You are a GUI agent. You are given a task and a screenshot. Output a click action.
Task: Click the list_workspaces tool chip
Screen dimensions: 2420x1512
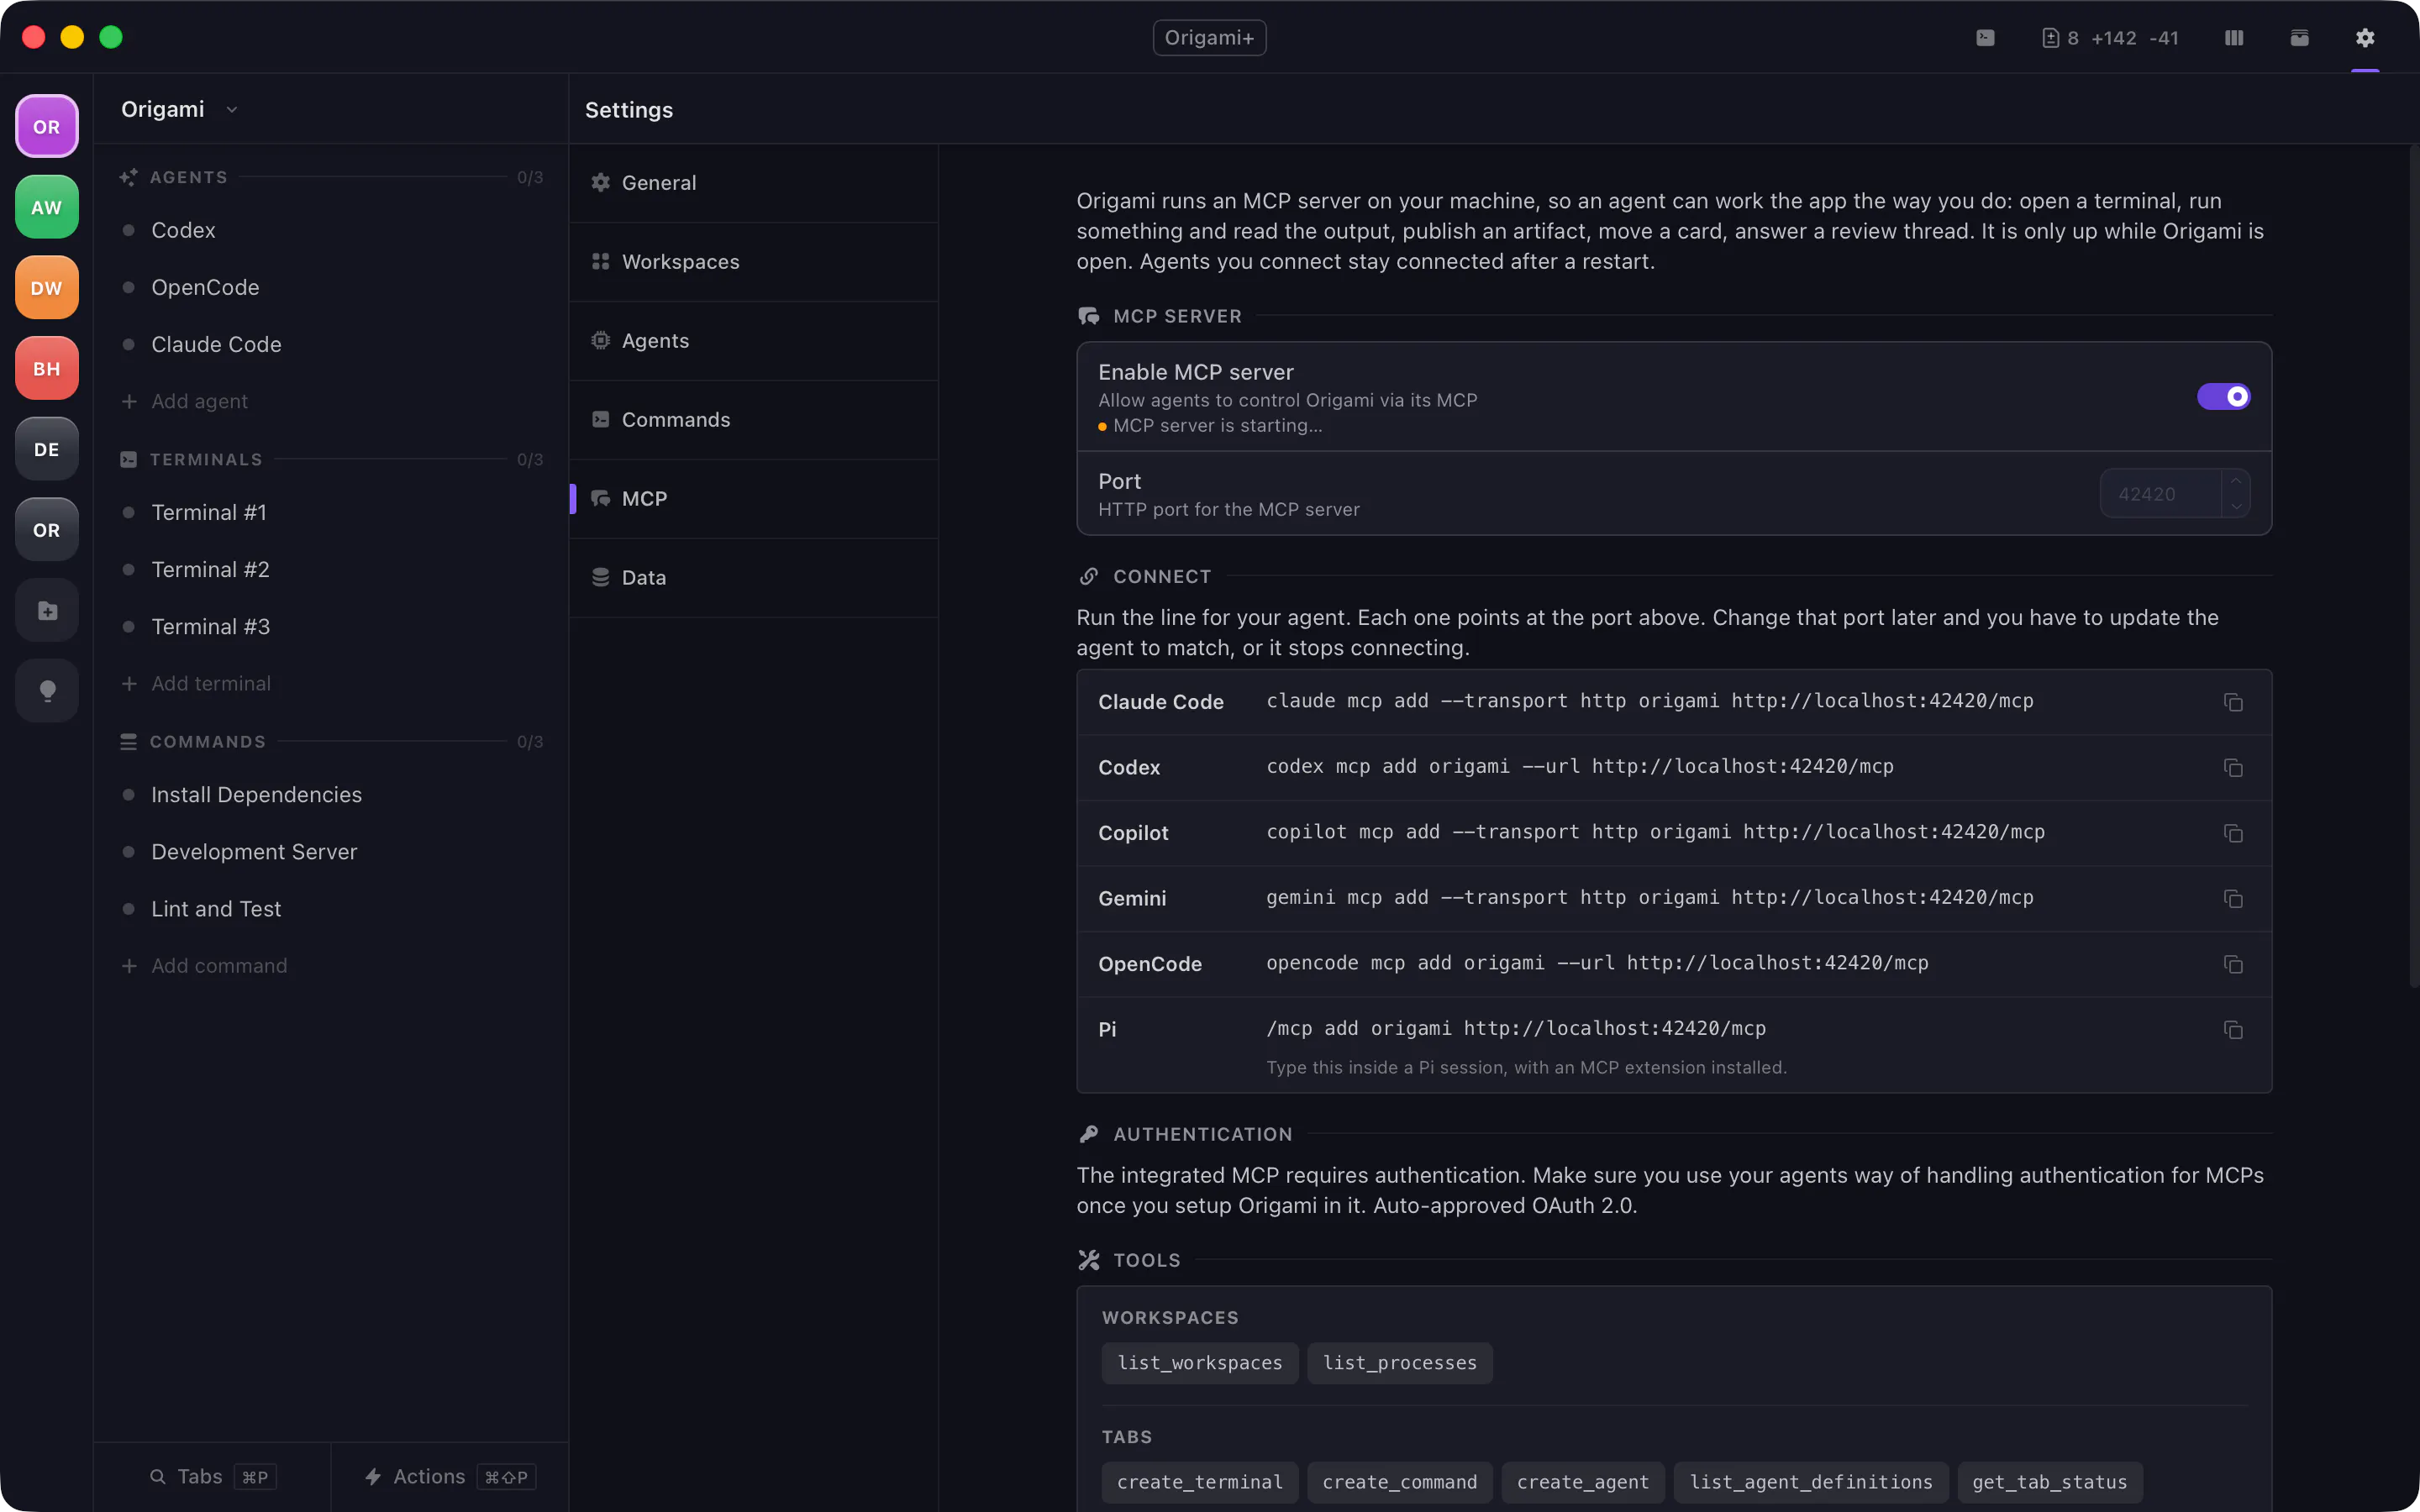coord(1199,1363)
